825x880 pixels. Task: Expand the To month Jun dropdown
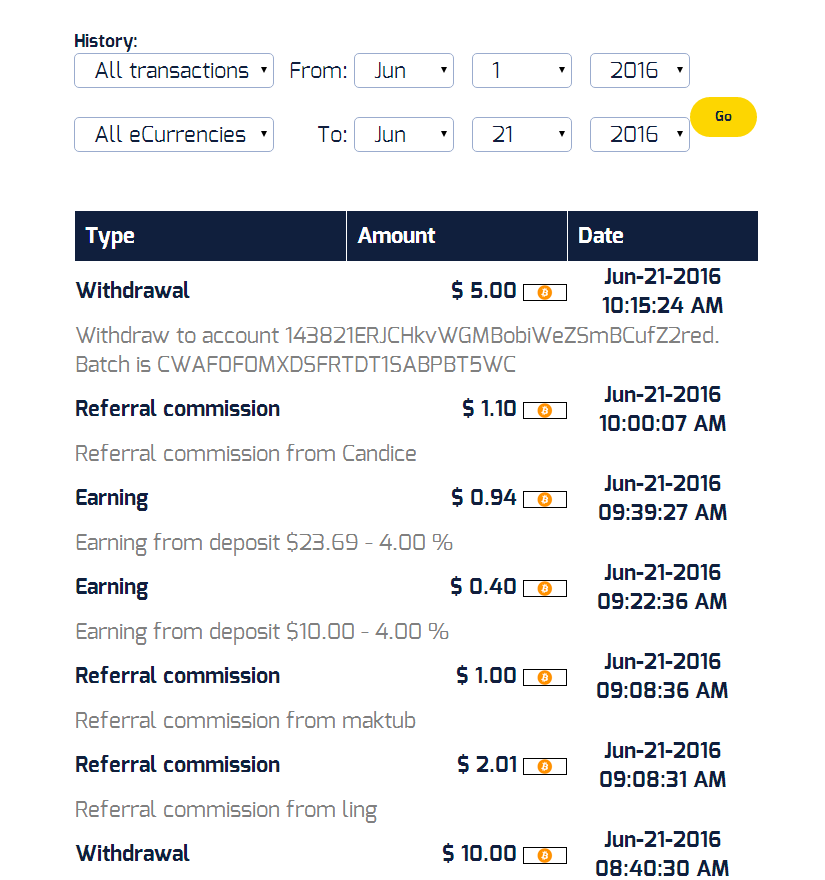[x=404, y=135]
